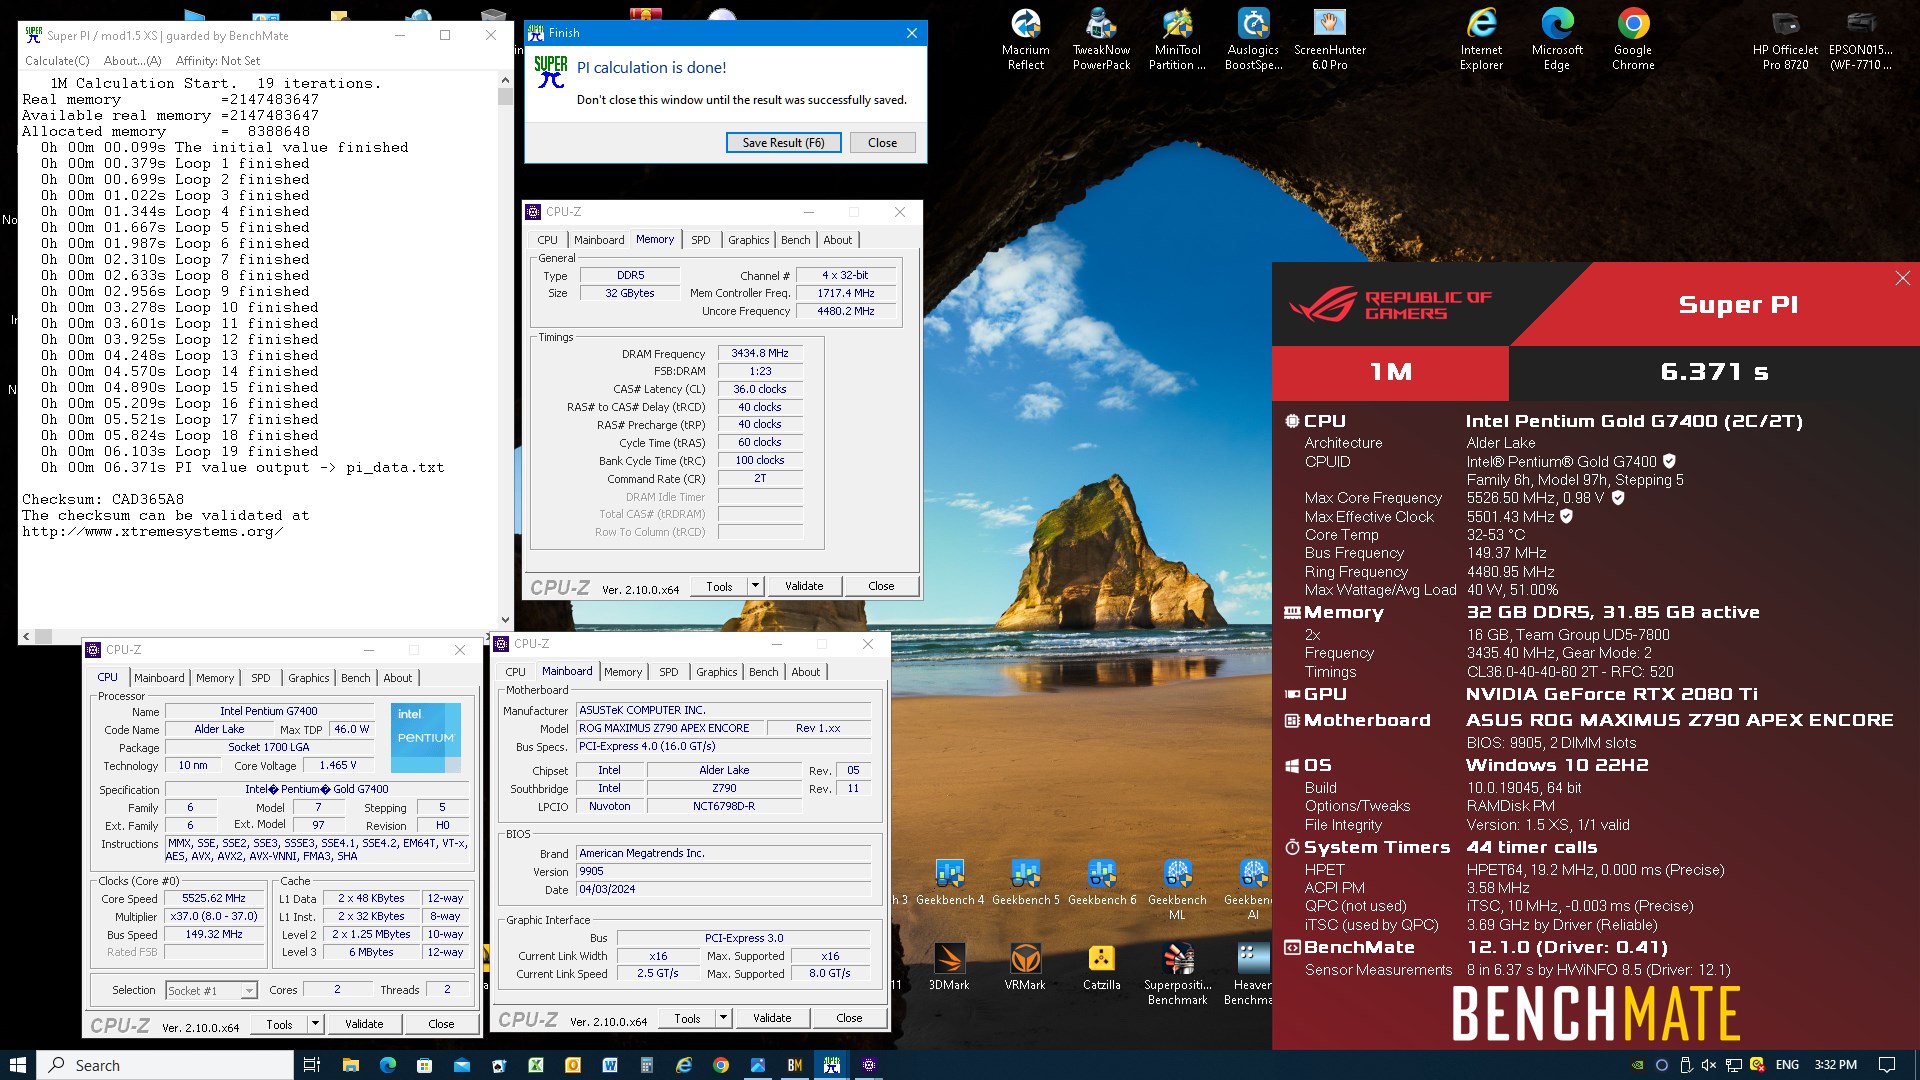Screen dimensions: 1920x1080
Task: Open CPU-Z purple taskbar icon
Action: point(869,1065)
